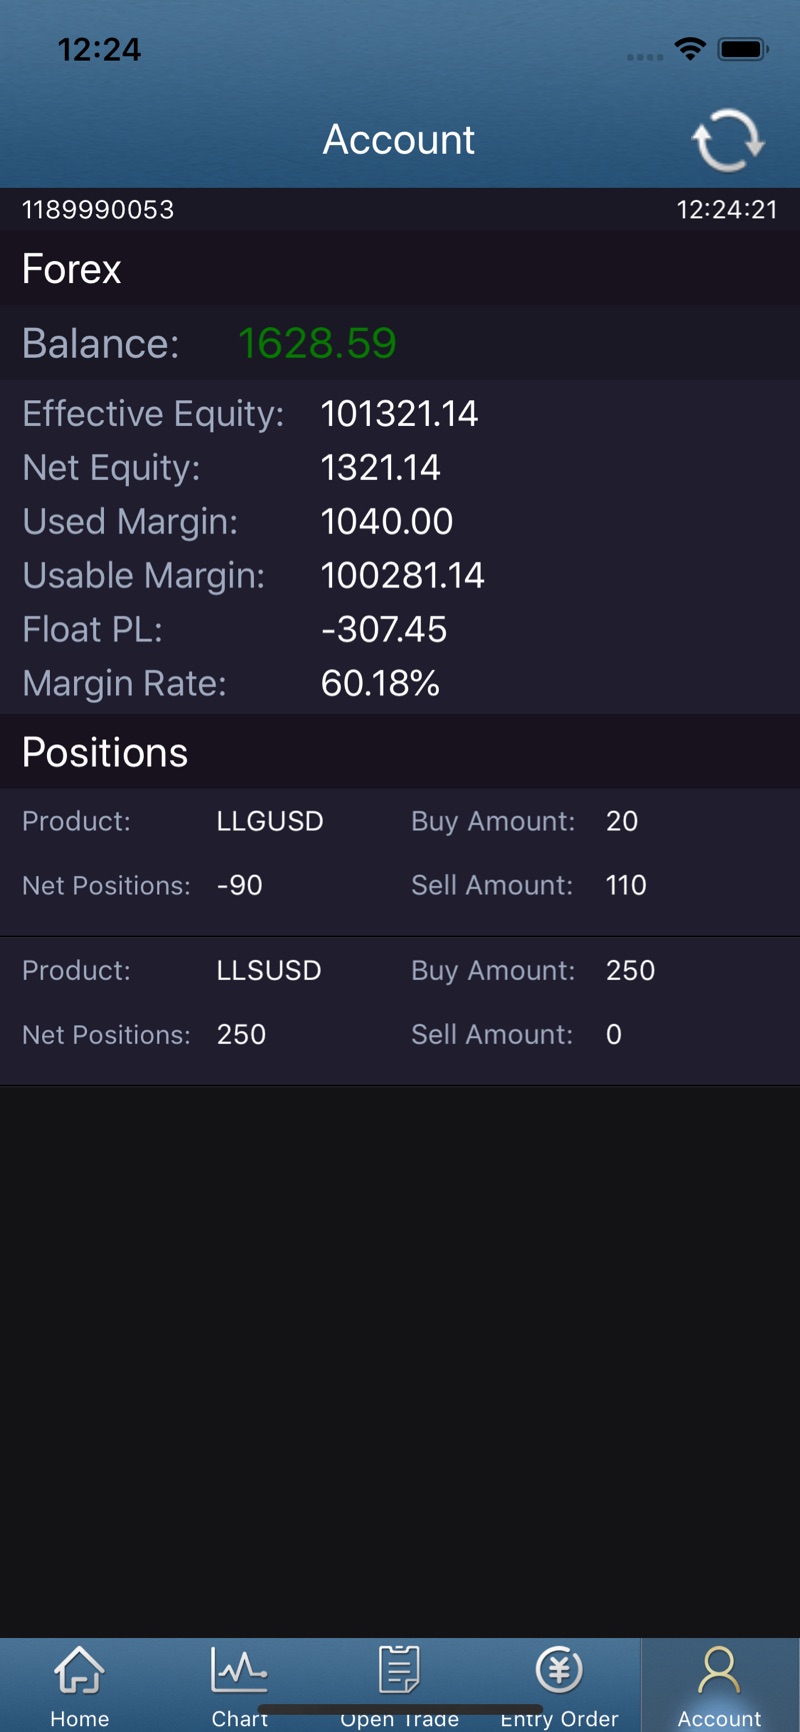
Task: Tap the Account title in header
Action: click(x=399, y=139)
